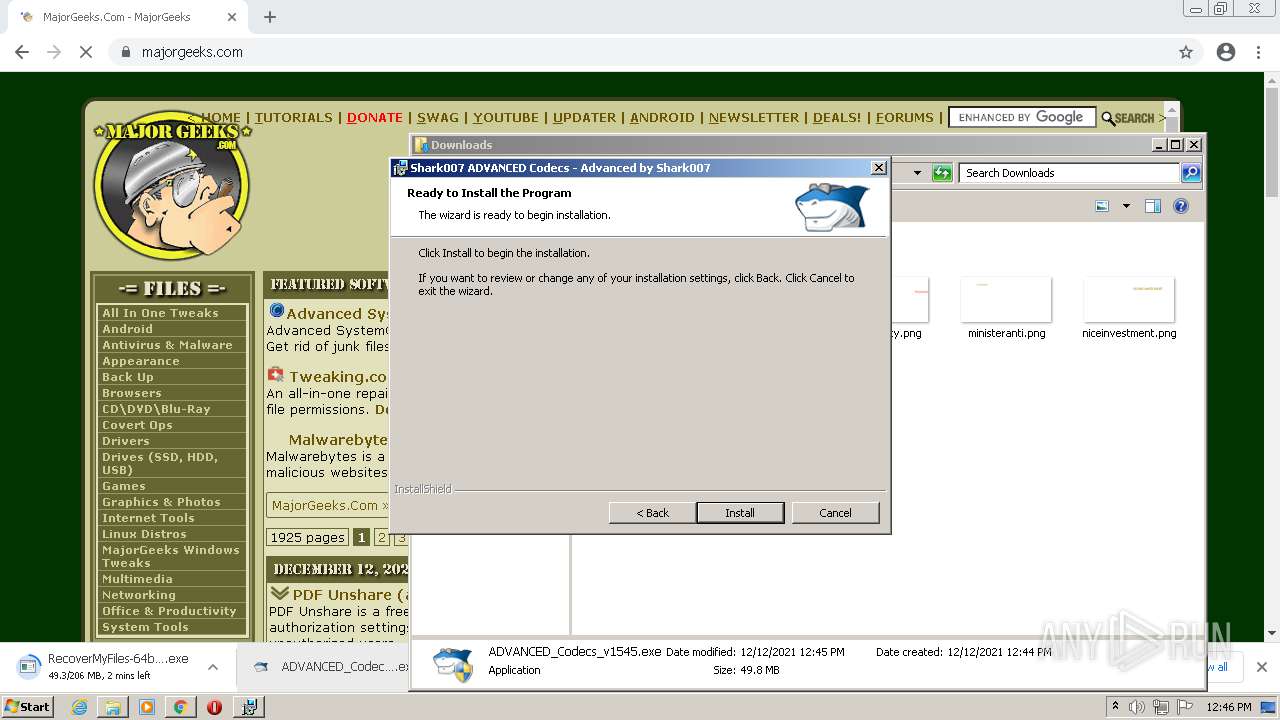Open media player taskbar icon
This screenshot has width=1280, height=720.
[147, 707]
